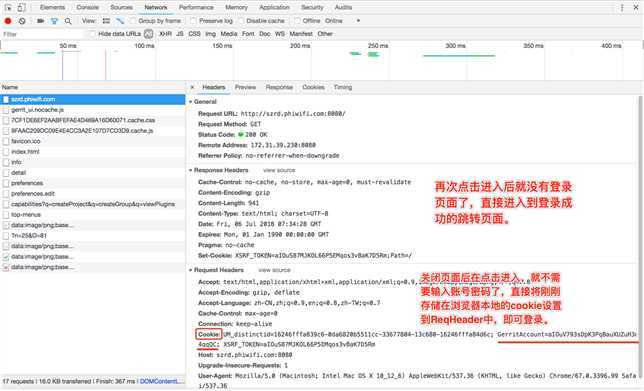This screenshot has width=644, height=391.
Task: Select the index.html request
Action: click(x=93, y=152)
